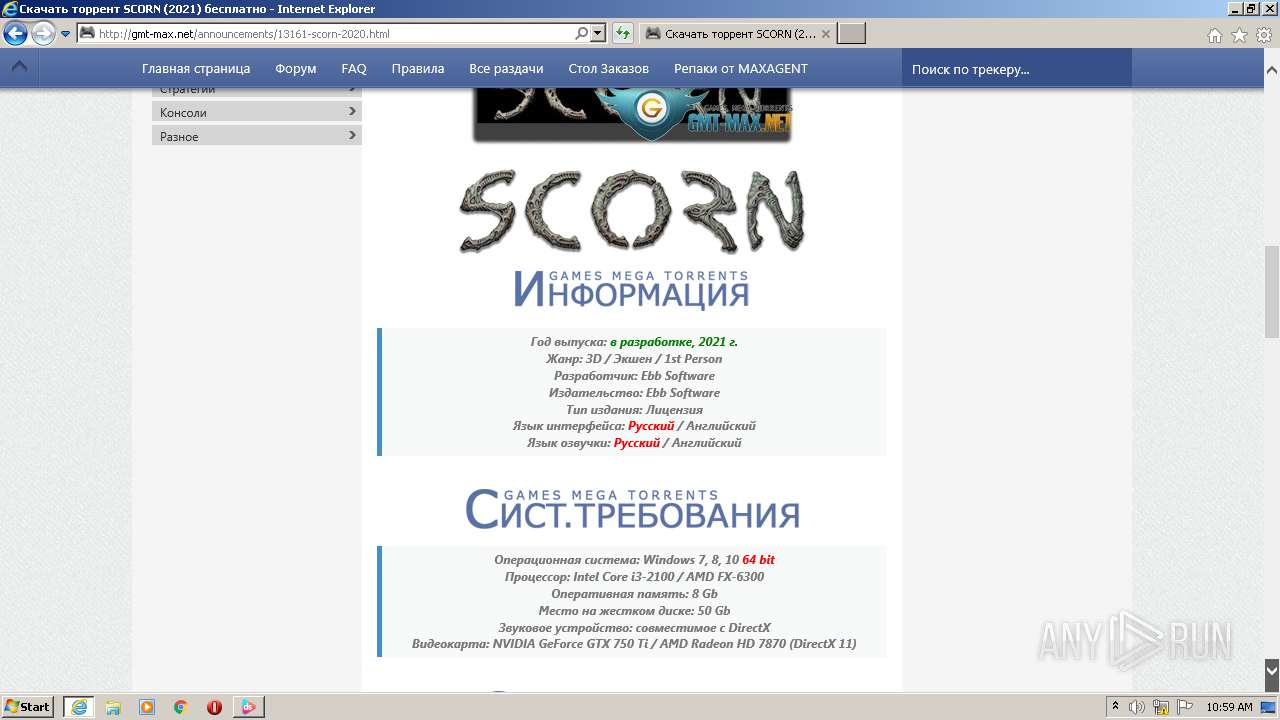This screenshot has height=720, width=1280.
Task: Click the browser Forward arrow button
Action: click(x=43, y=34)
